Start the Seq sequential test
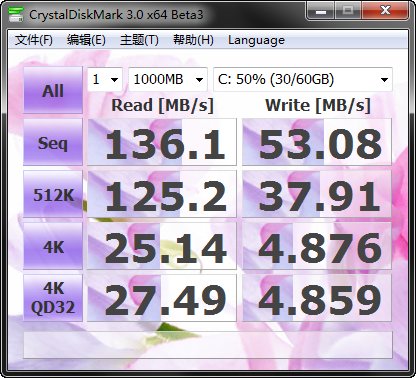This screenshot has height=378, width=416. coord(53,142)
